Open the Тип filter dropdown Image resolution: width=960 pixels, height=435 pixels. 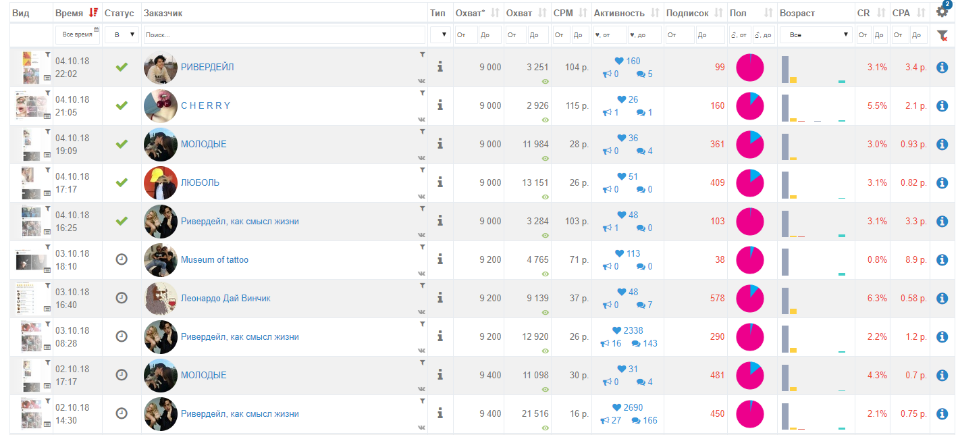coord(440,35)
